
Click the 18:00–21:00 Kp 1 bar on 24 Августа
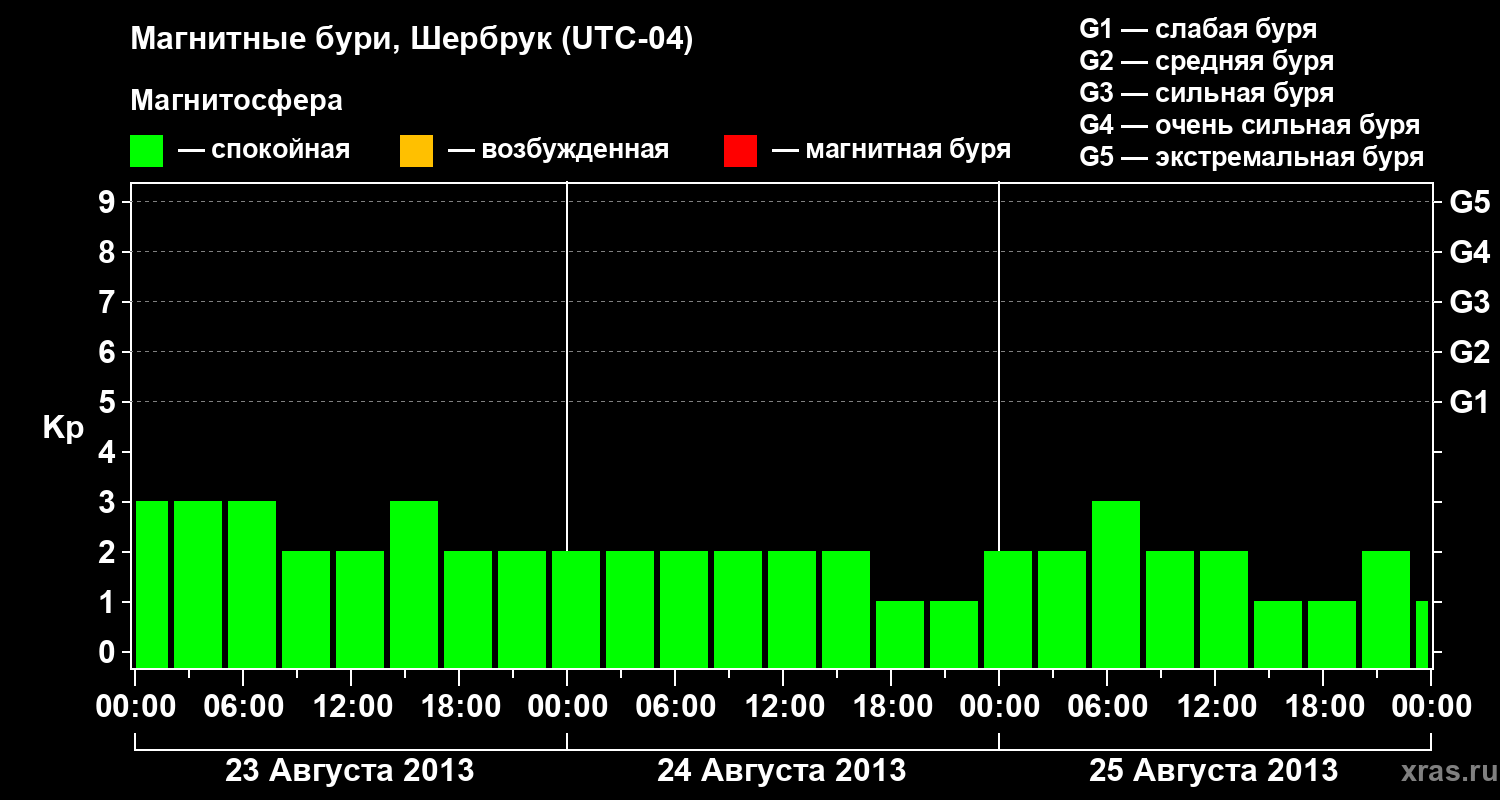[x=900, y=634]
